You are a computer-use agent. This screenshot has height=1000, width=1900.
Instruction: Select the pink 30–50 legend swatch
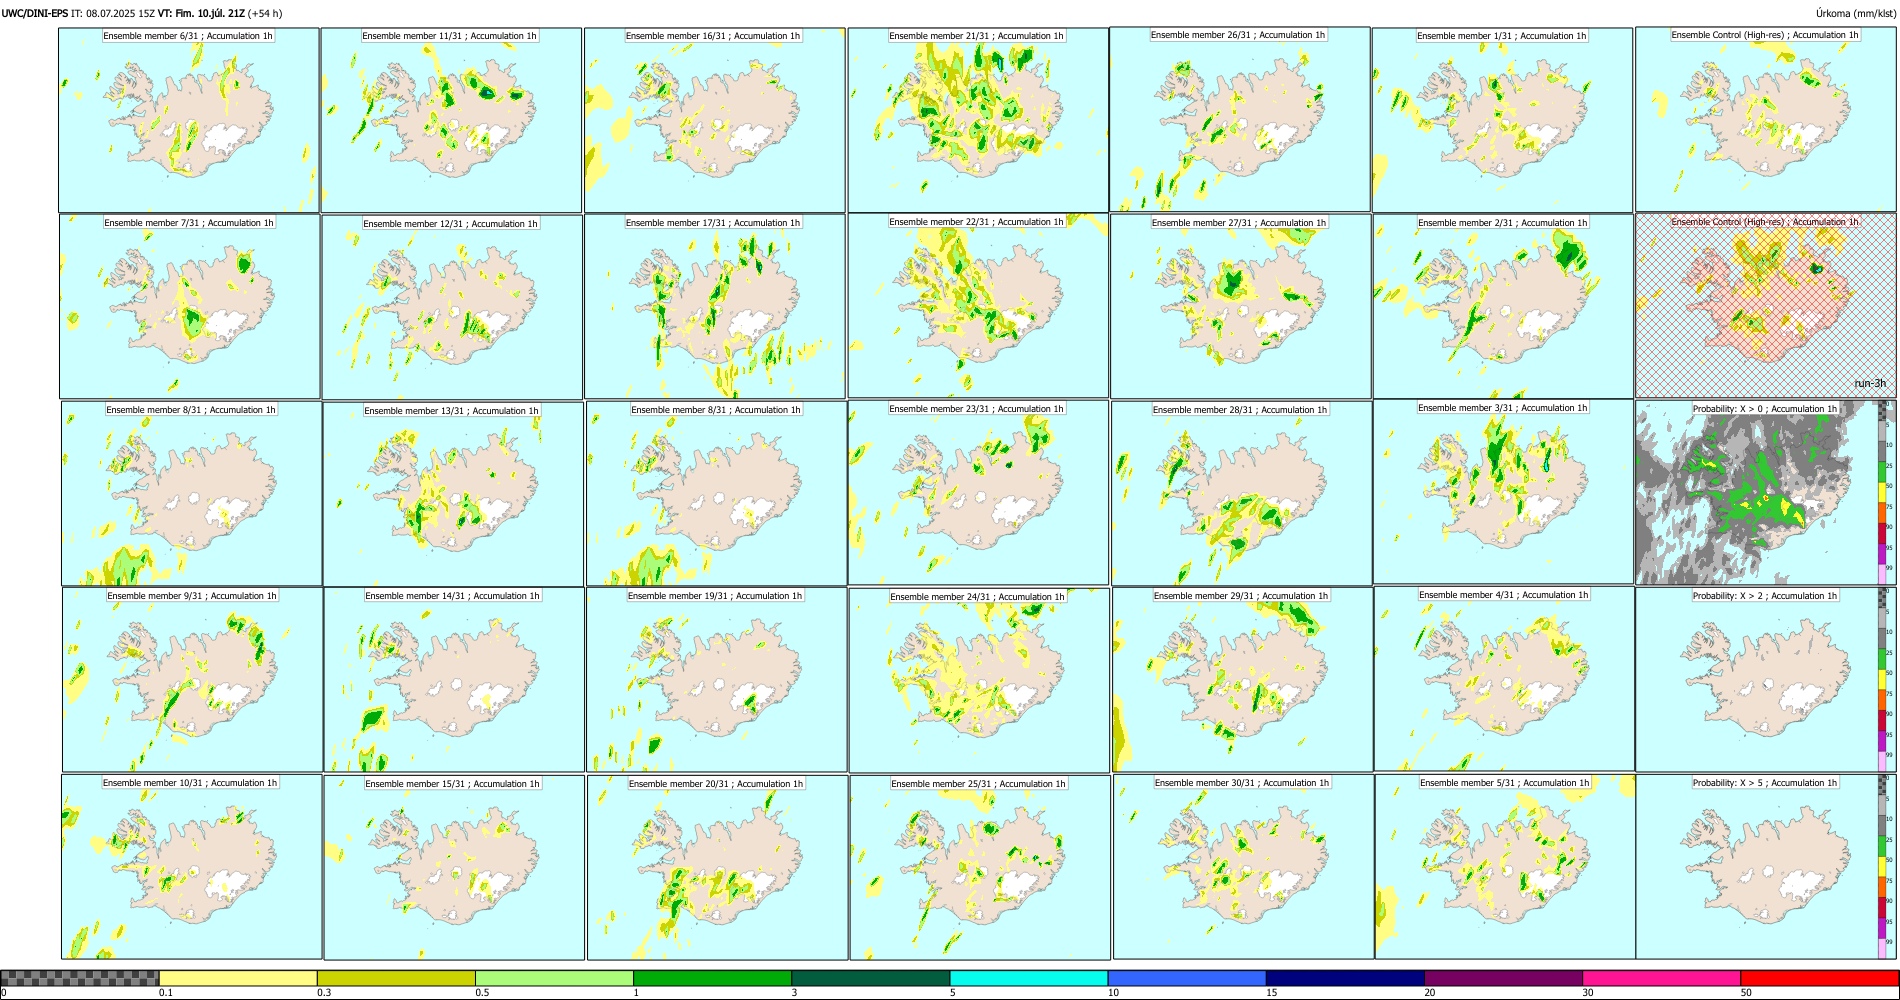(x=1661, y=978)
